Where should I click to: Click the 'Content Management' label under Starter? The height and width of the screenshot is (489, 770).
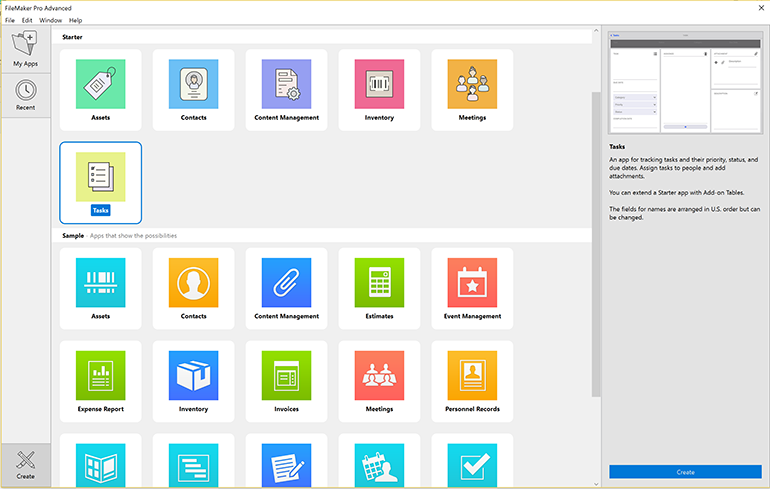286,117
